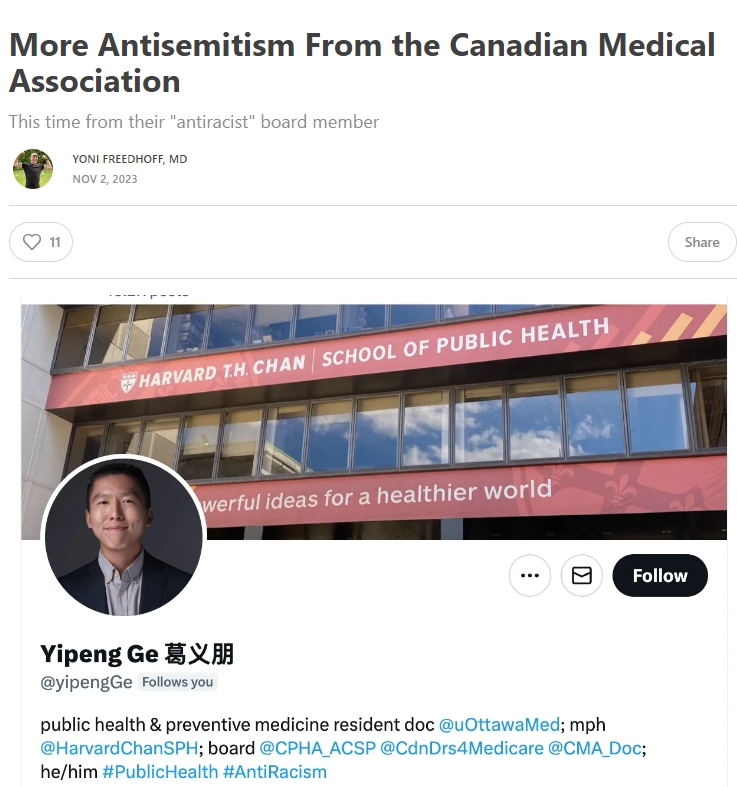
Task: Open the @CdnDrs4Medicare mention link
Action: point(461,748)
